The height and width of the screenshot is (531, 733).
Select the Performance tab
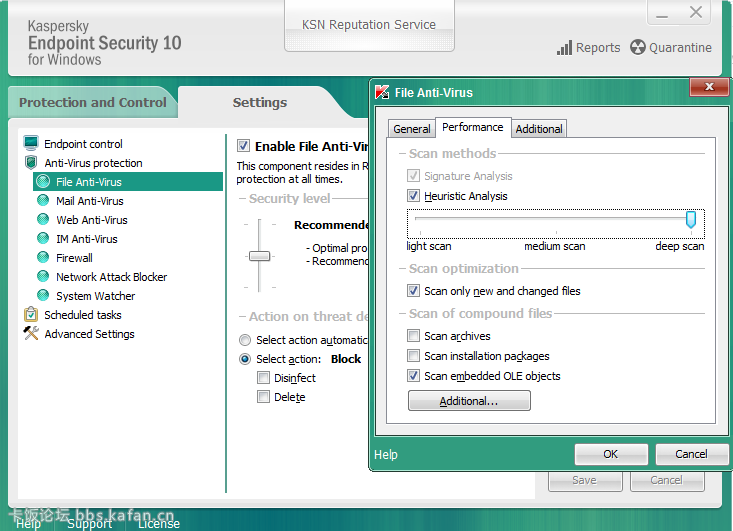[x=473, y=127]
